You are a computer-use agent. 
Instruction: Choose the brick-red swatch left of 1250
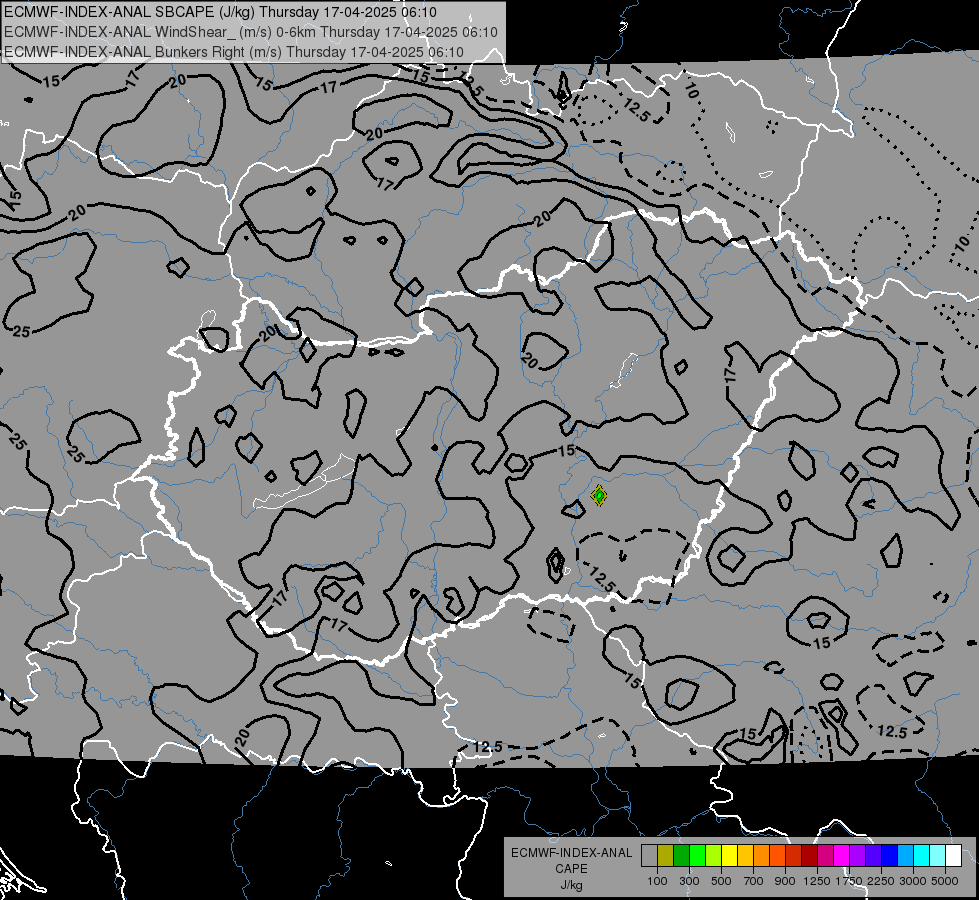[794, 856]
